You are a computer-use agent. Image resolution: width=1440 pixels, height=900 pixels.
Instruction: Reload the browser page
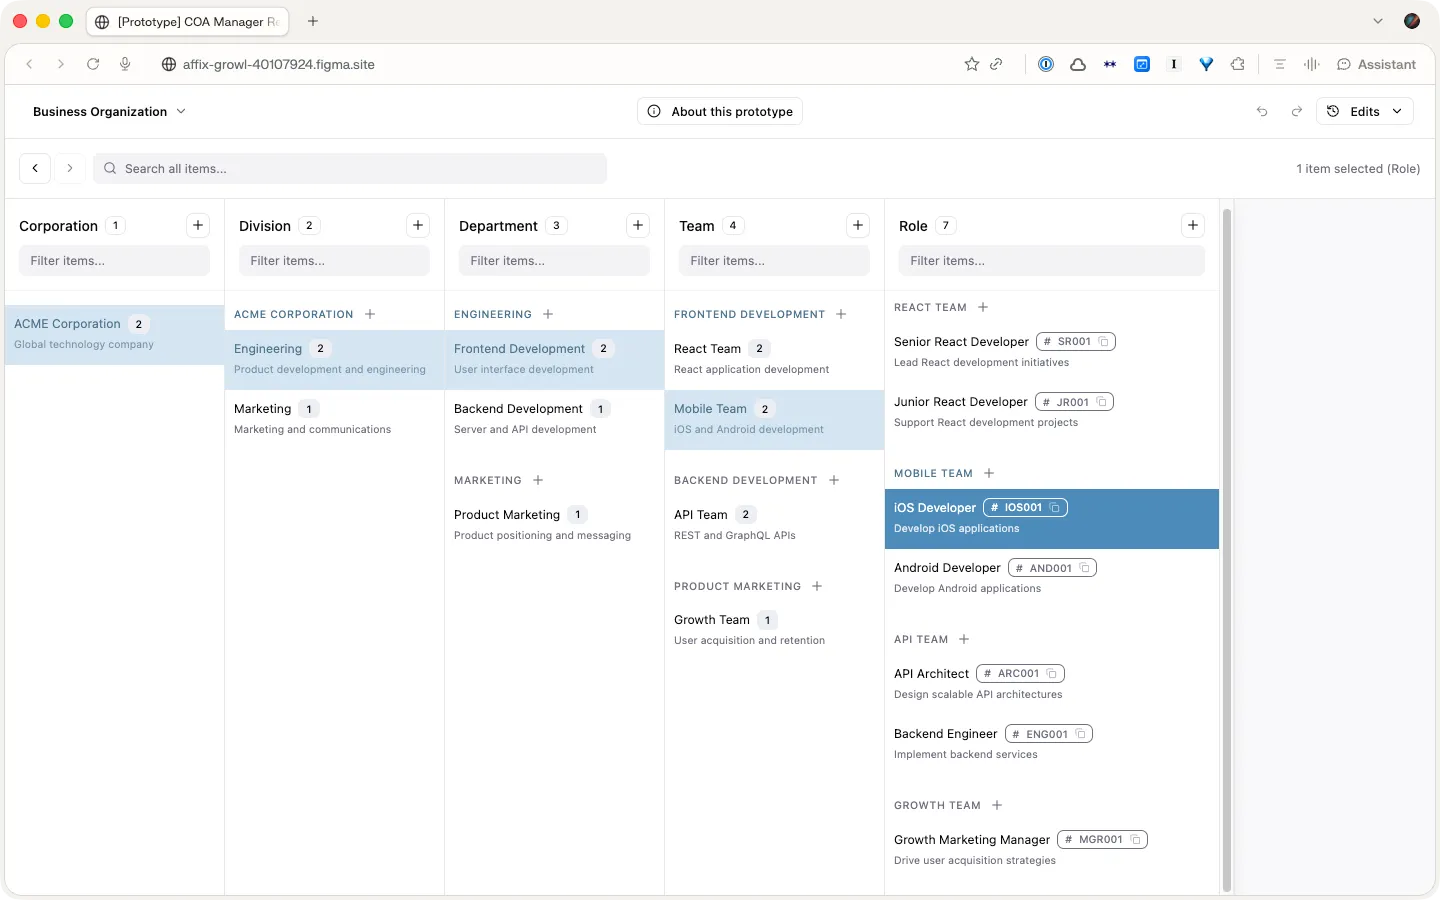tap(93, 64)
